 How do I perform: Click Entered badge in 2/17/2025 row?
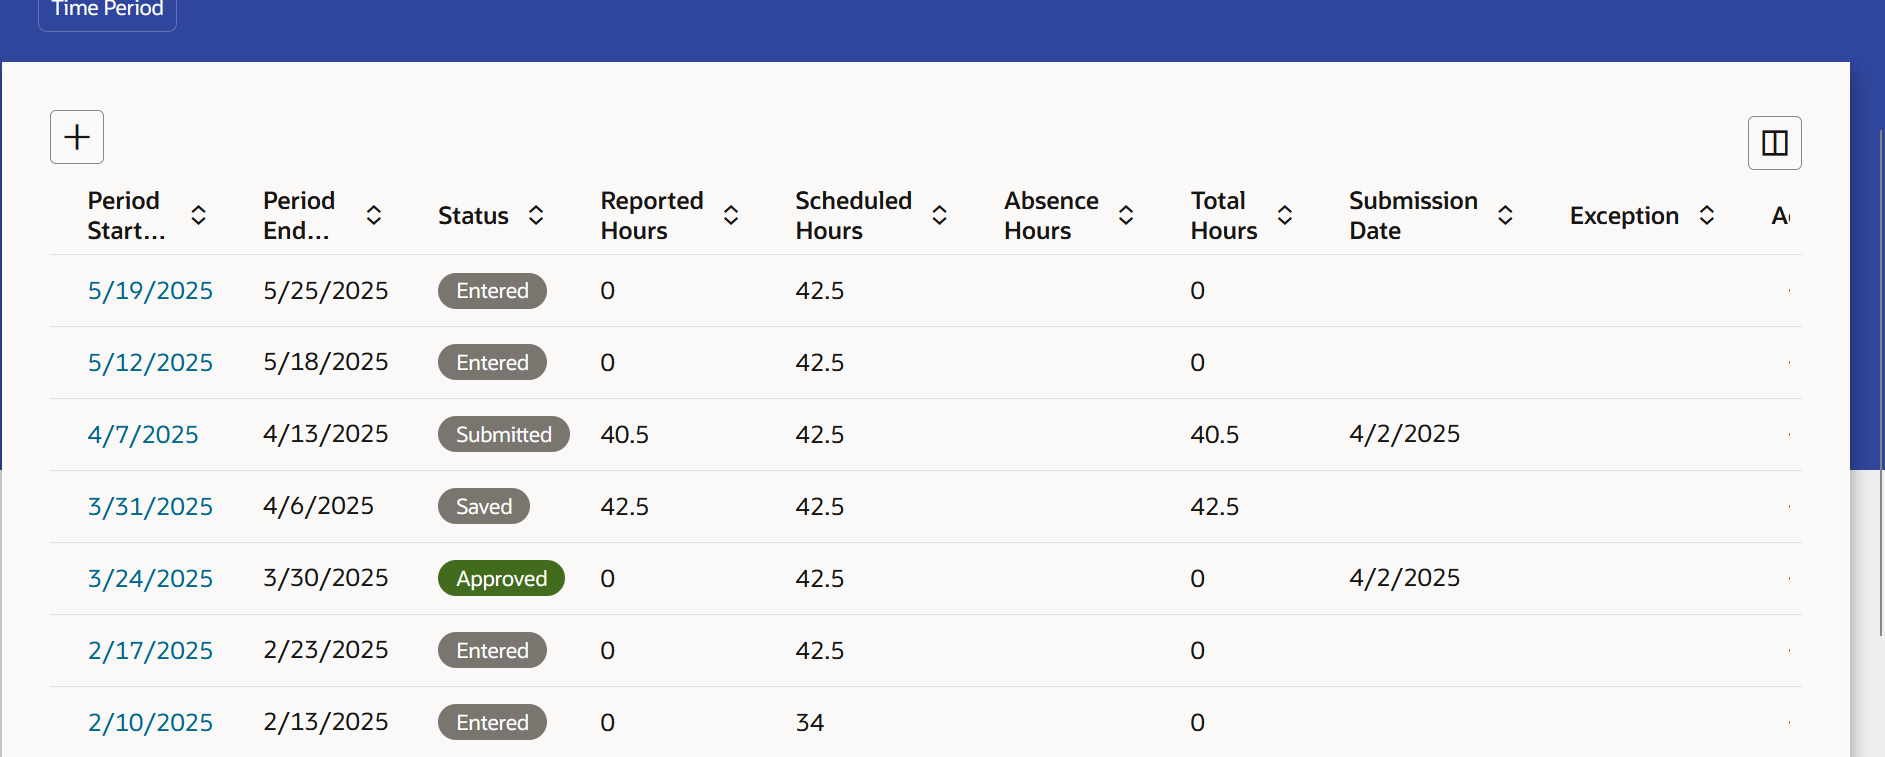[492, 650]
